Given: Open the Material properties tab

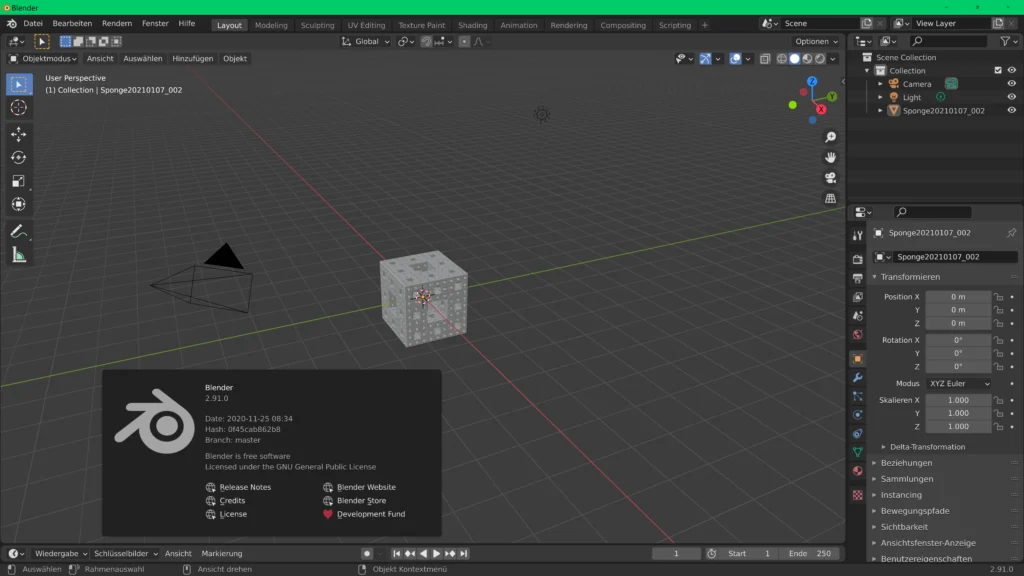Looking at the screenshot, I should (857, 471).
